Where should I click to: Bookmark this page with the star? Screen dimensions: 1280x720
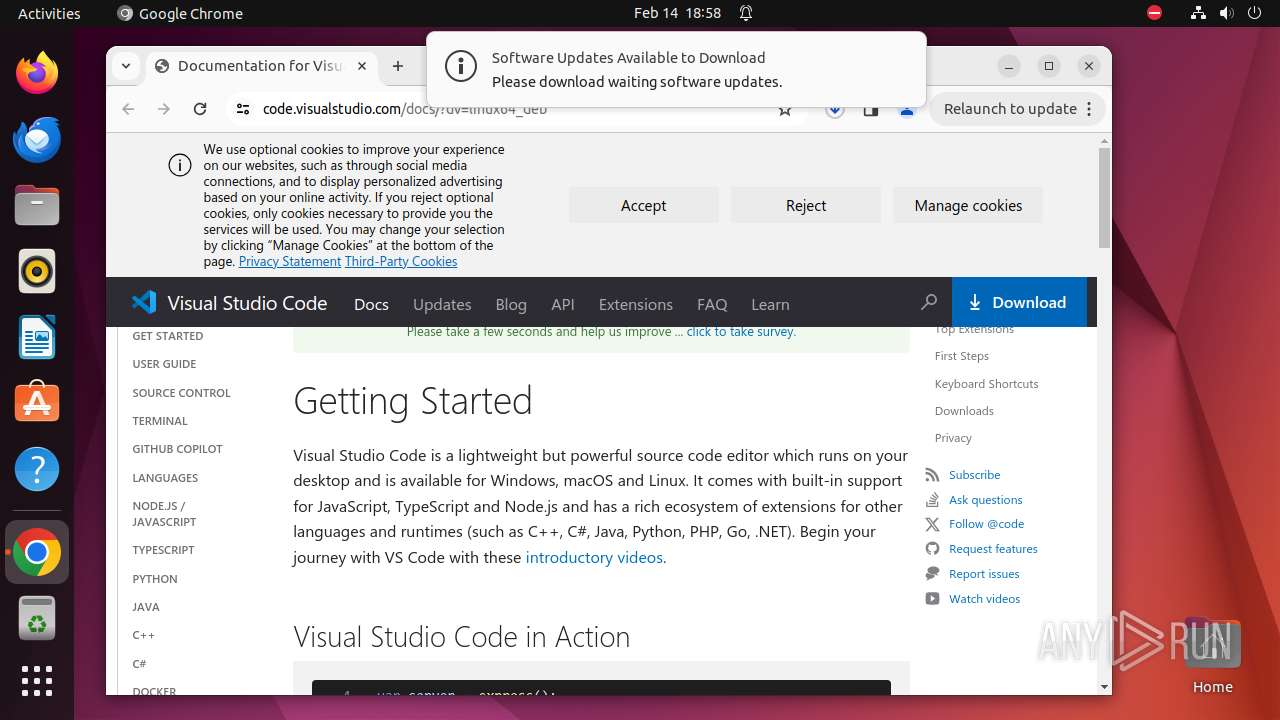point(785,110)
